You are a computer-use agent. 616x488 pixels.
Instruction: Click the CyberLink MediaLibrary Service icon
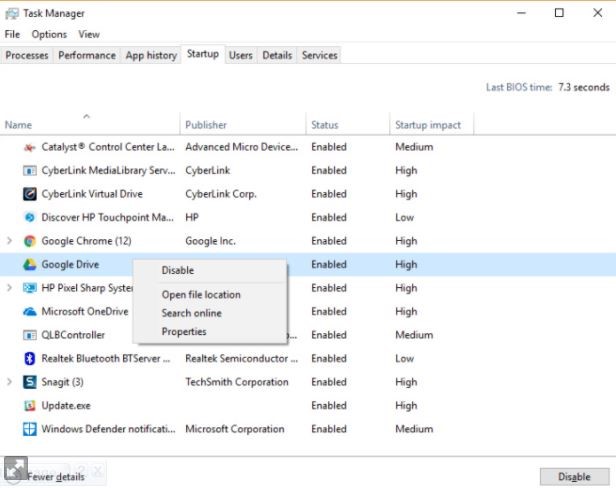pyautogui.click(x=29, y=171)
